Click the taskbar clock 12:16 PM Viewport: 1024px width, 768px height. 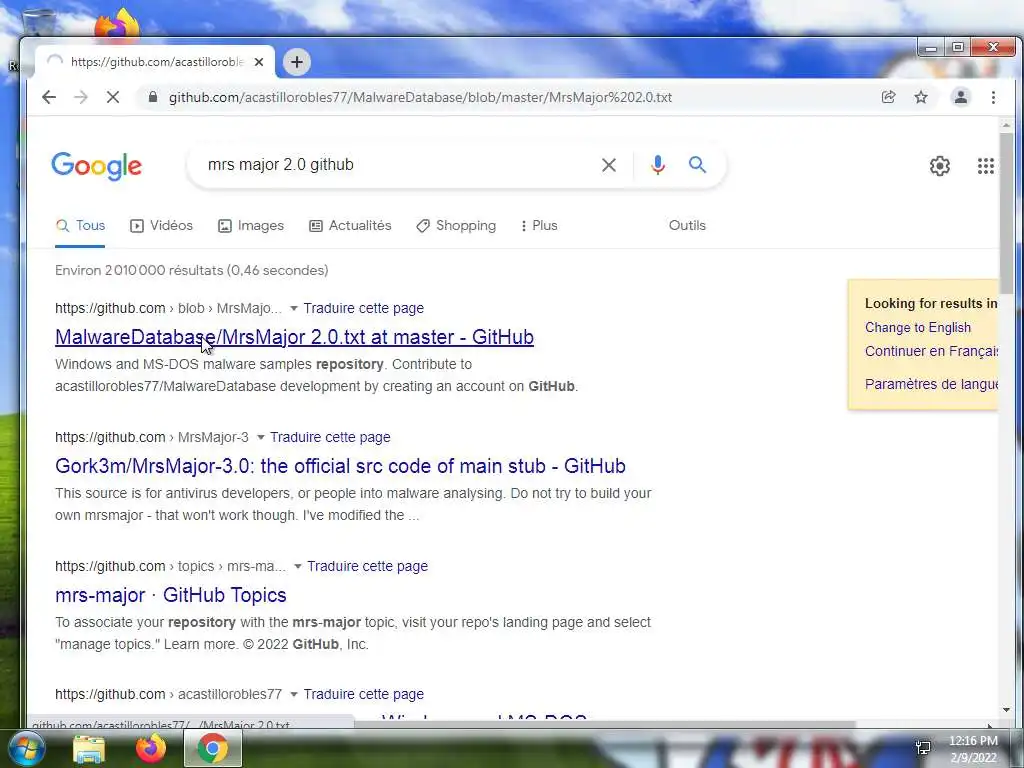973,741
